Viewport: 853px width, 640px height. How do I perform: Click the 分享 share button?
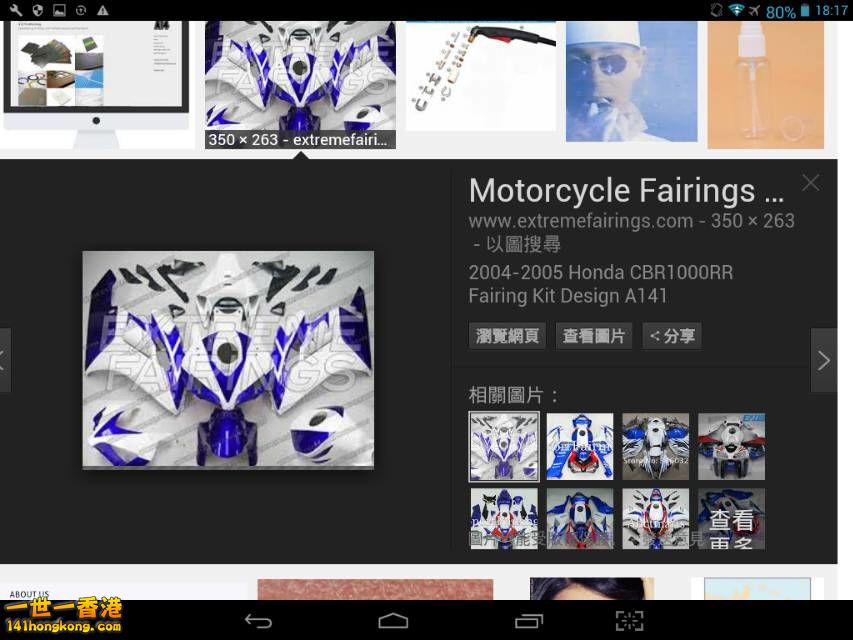[x=672, y=336]
